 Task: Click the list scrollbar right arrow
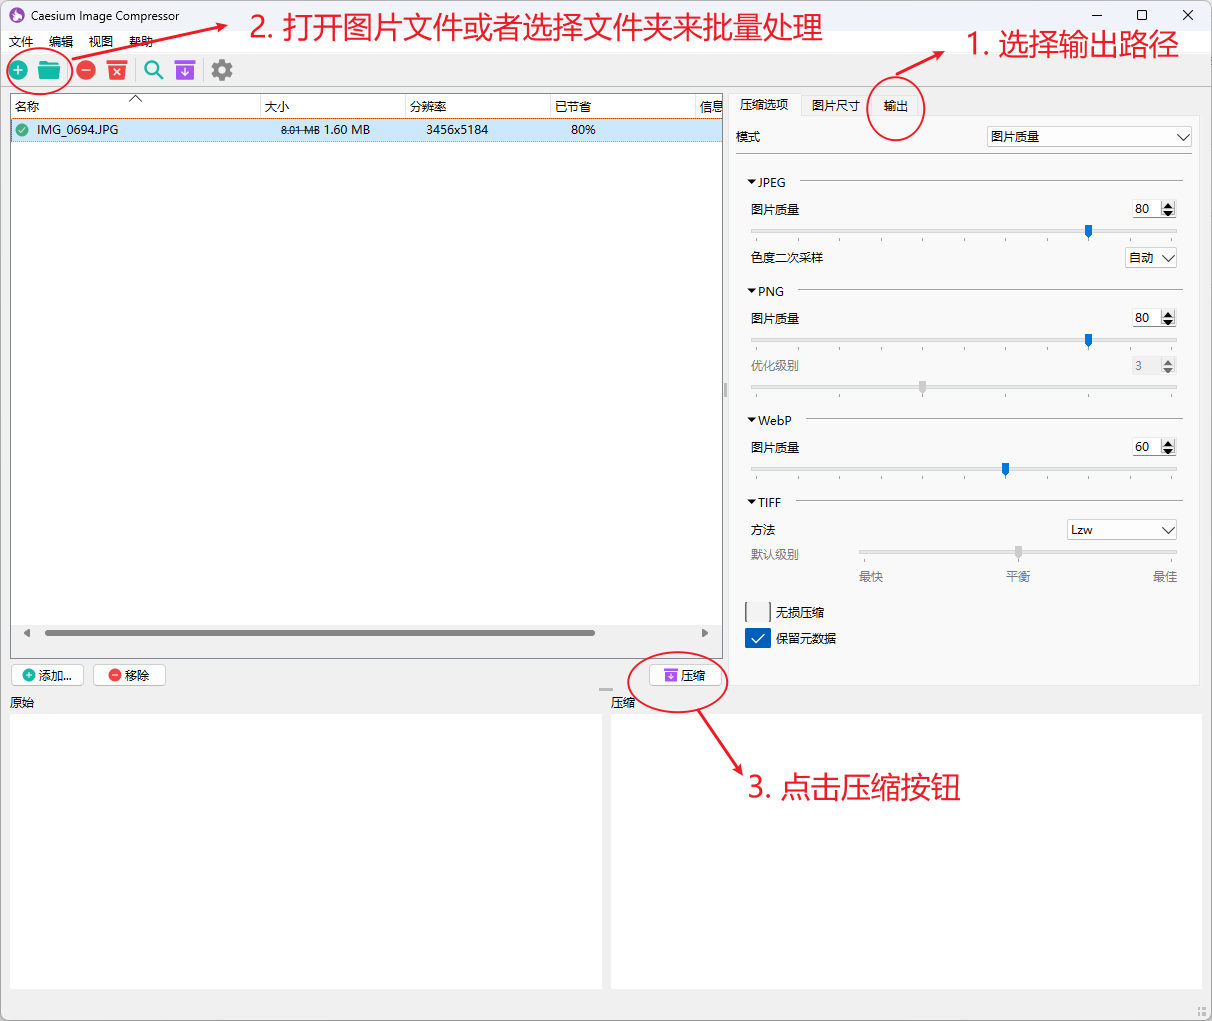click(705, 633)
